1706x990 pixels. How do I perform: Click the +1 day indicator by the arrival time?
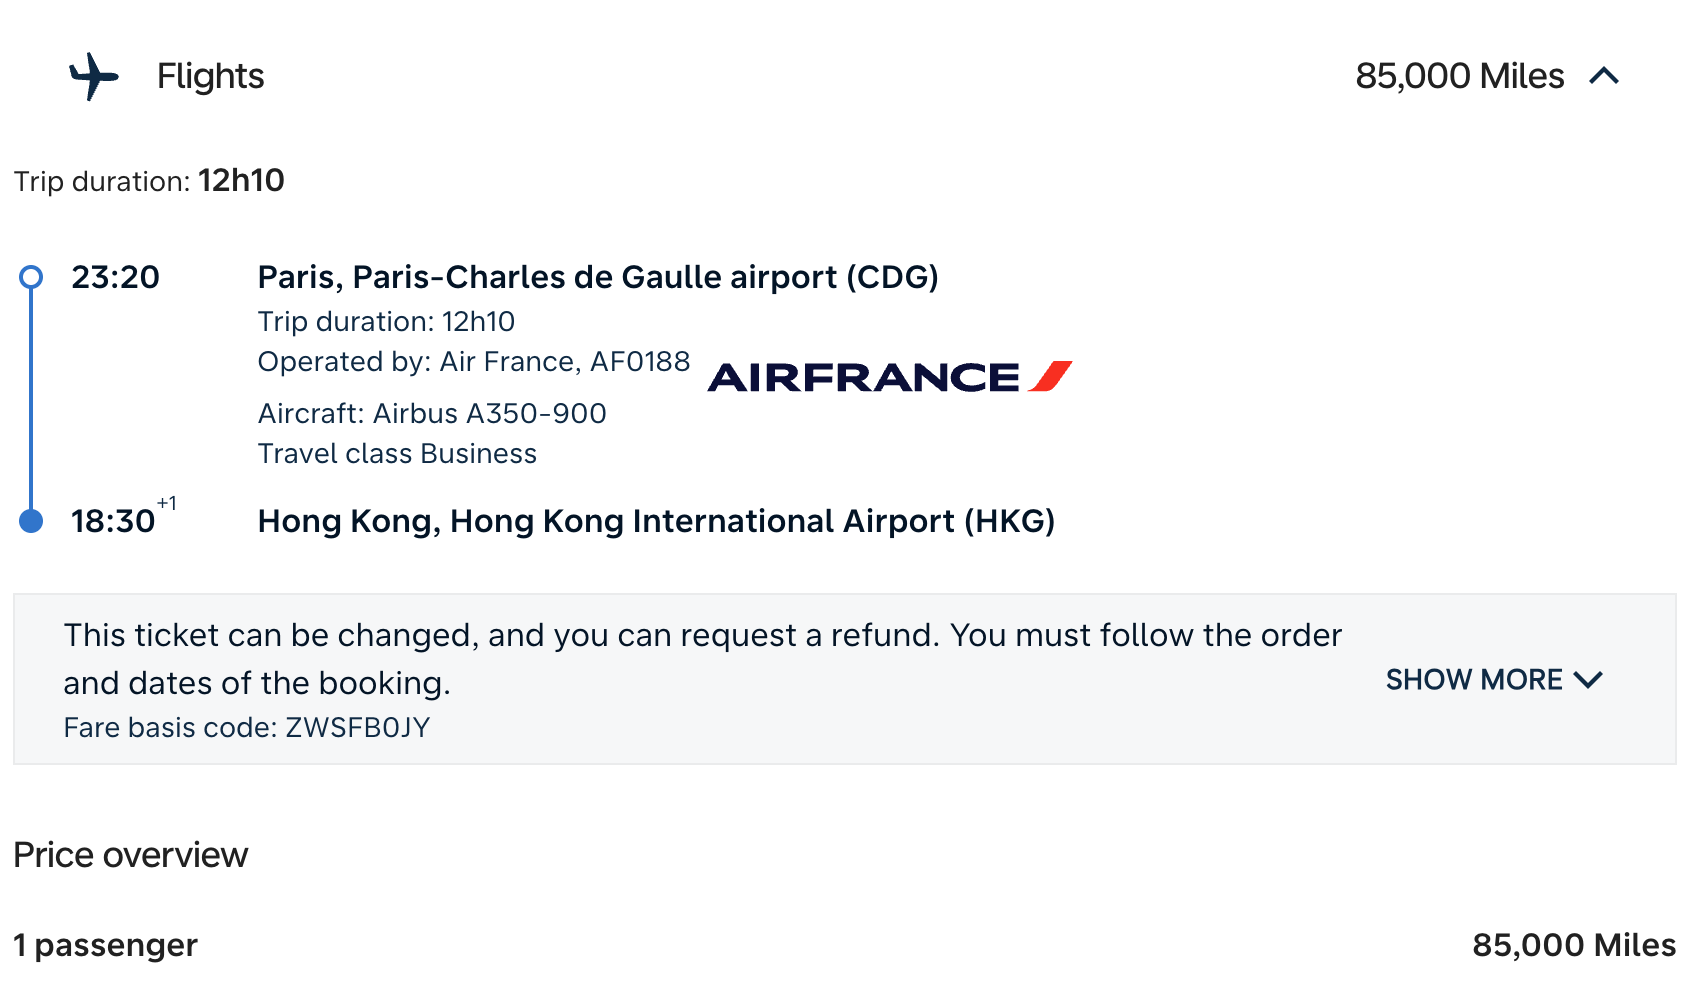(x=167, y=503)
